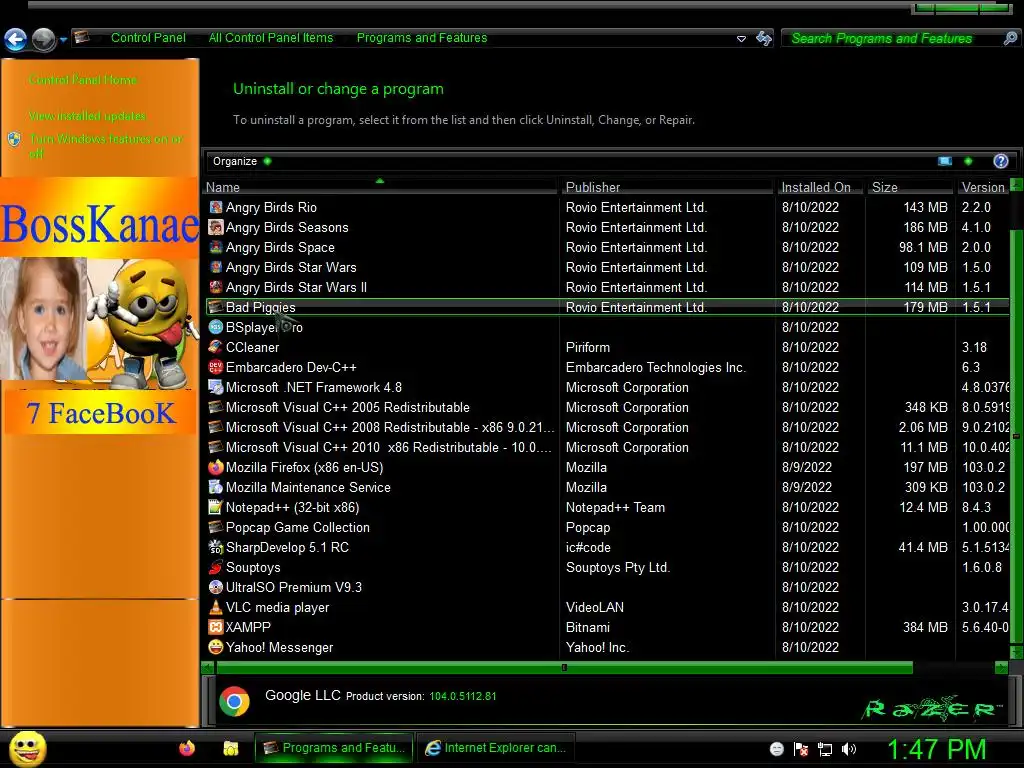Viewport: 1024px width, 768px height.
Task: Click the BSplayer Pro icon
Action: point(216,327)
